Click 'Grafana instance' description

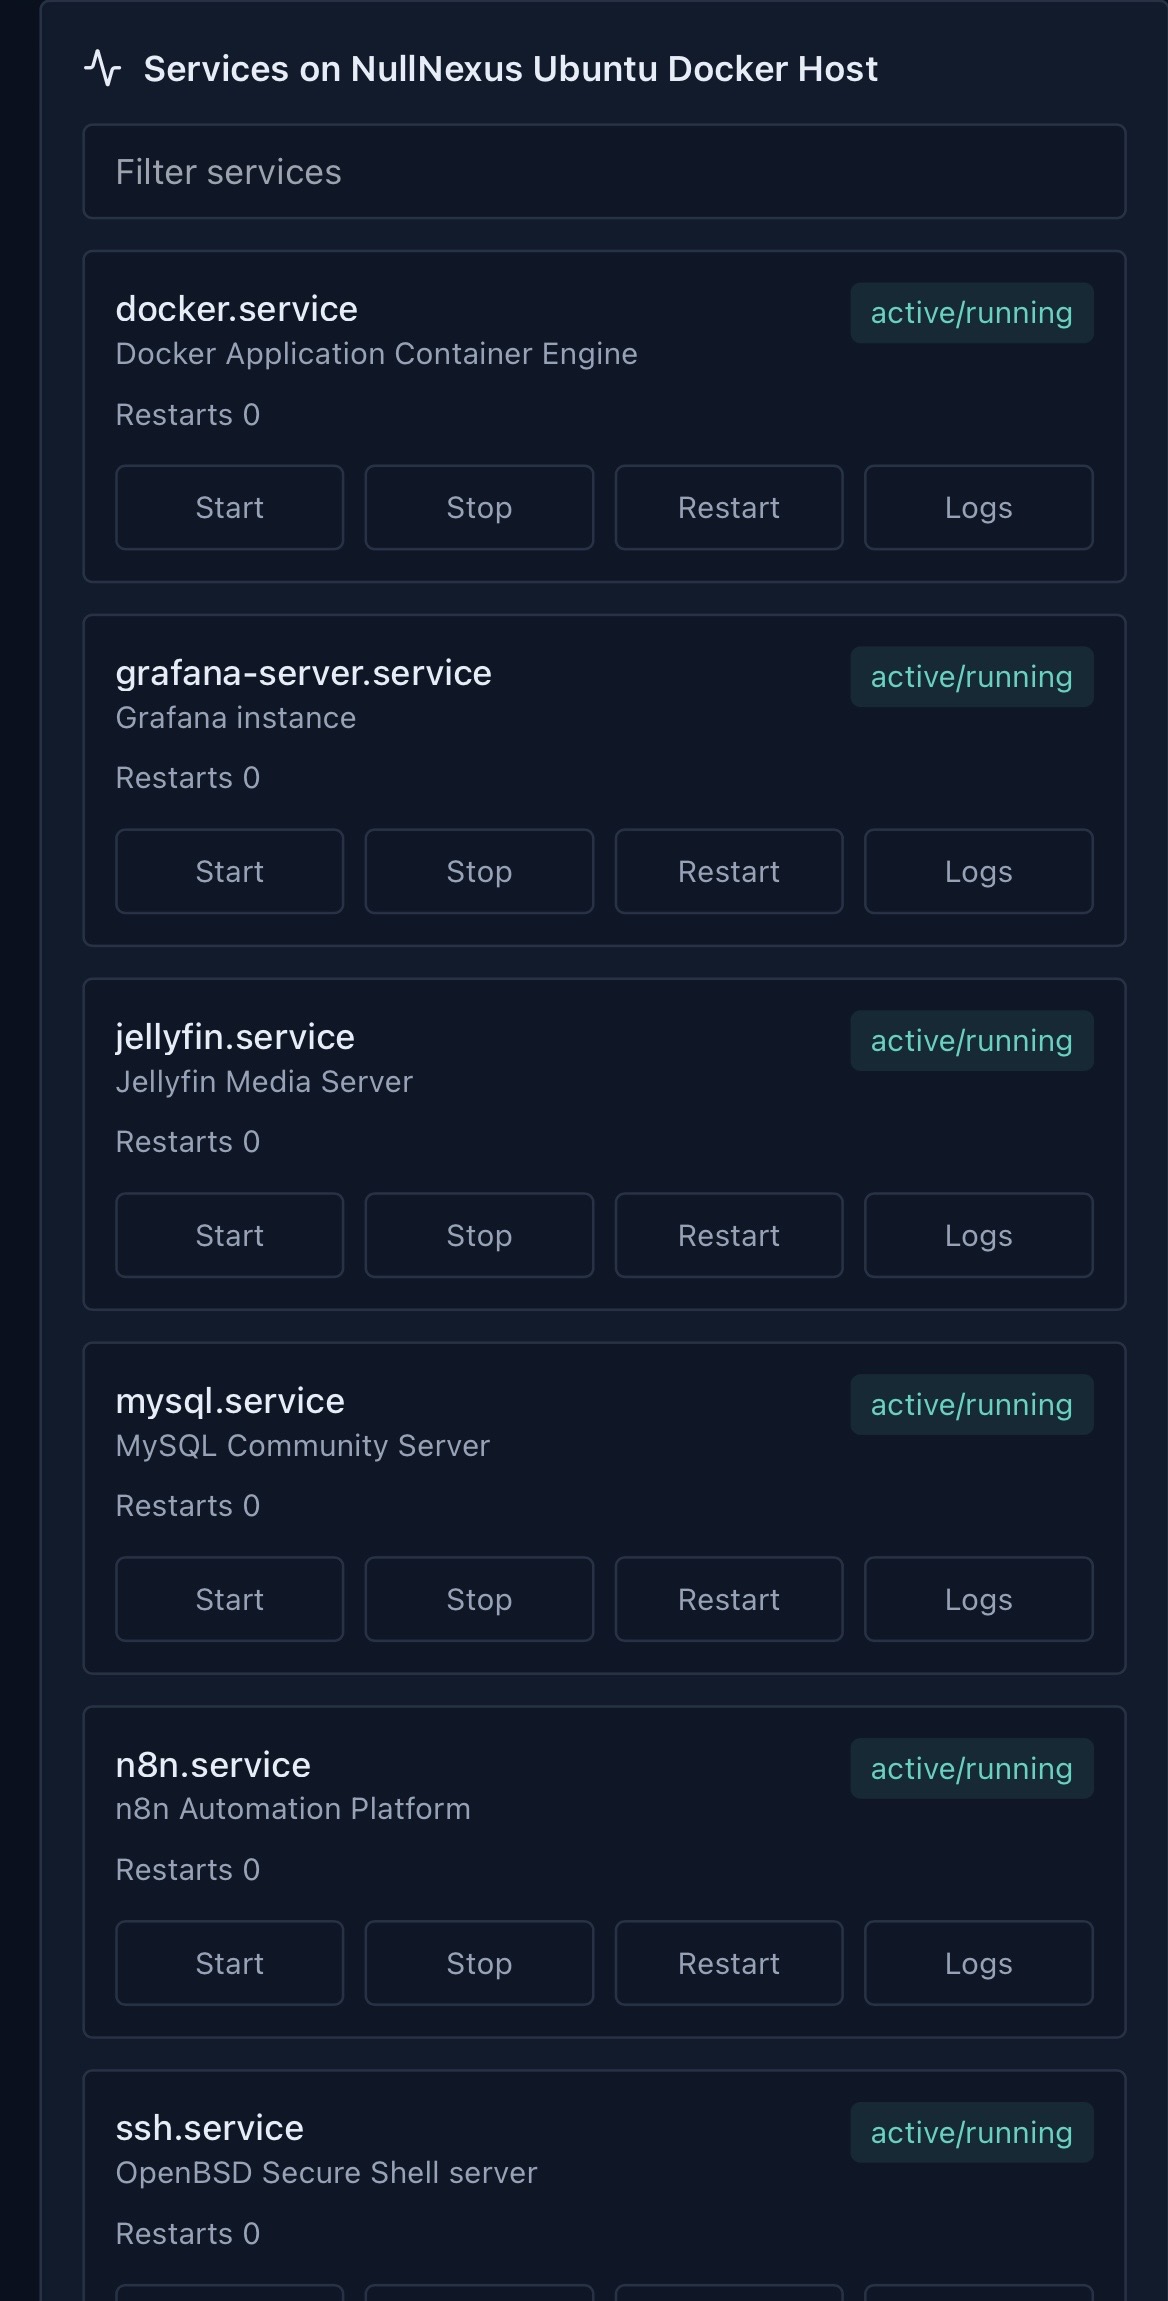[236, 718]
